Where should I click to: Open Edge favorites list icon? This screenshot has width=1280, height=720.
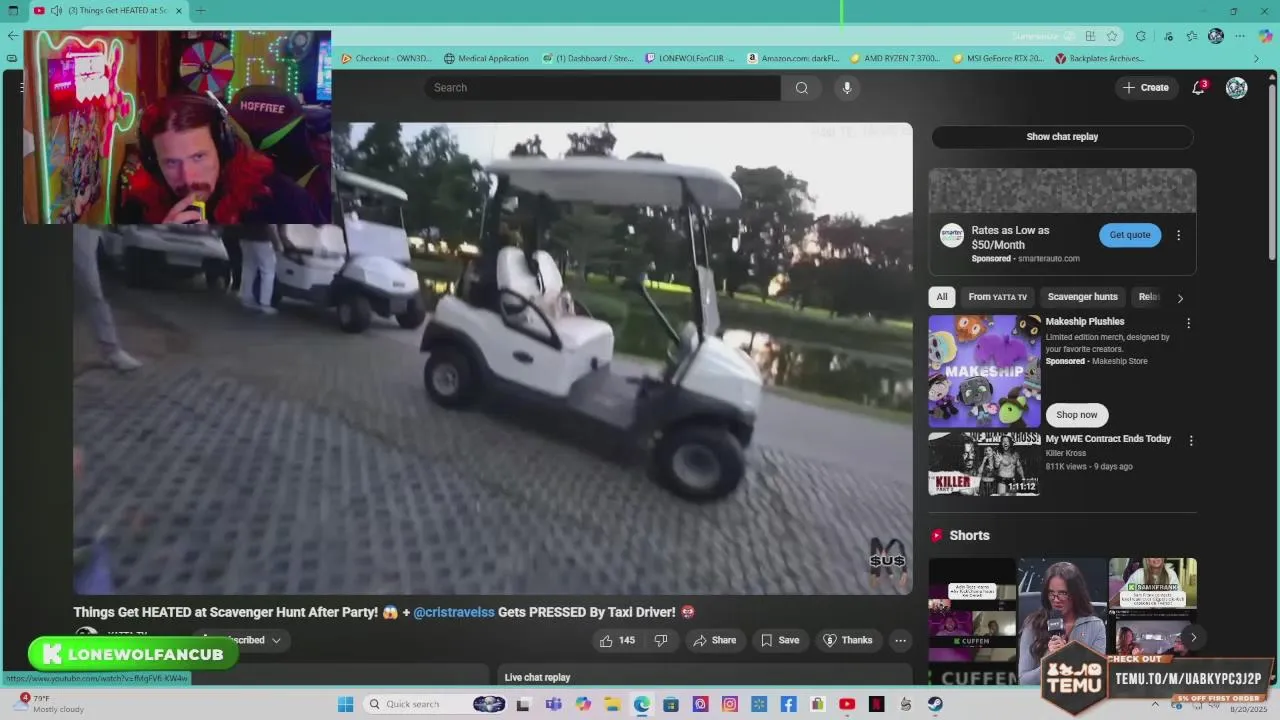(x=1192, y=36)
